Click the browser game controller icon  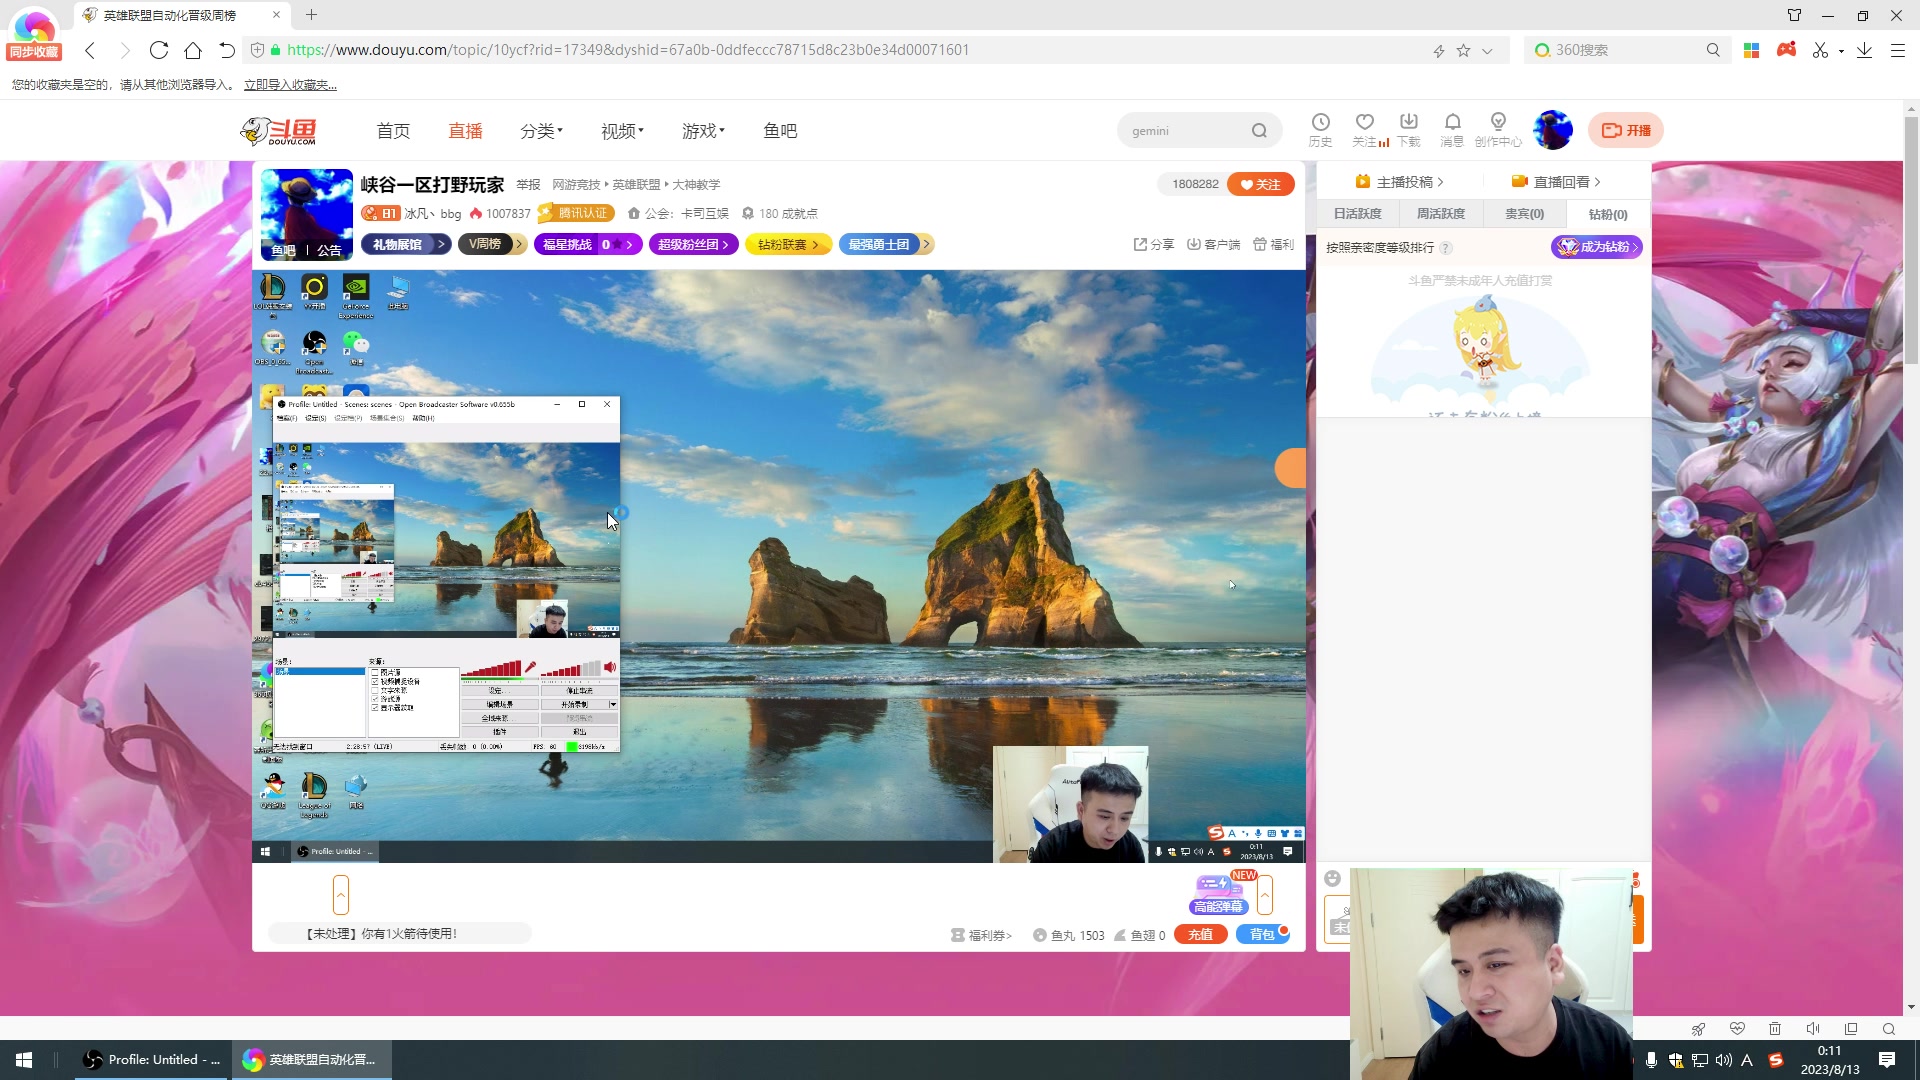coord(1786,50)
